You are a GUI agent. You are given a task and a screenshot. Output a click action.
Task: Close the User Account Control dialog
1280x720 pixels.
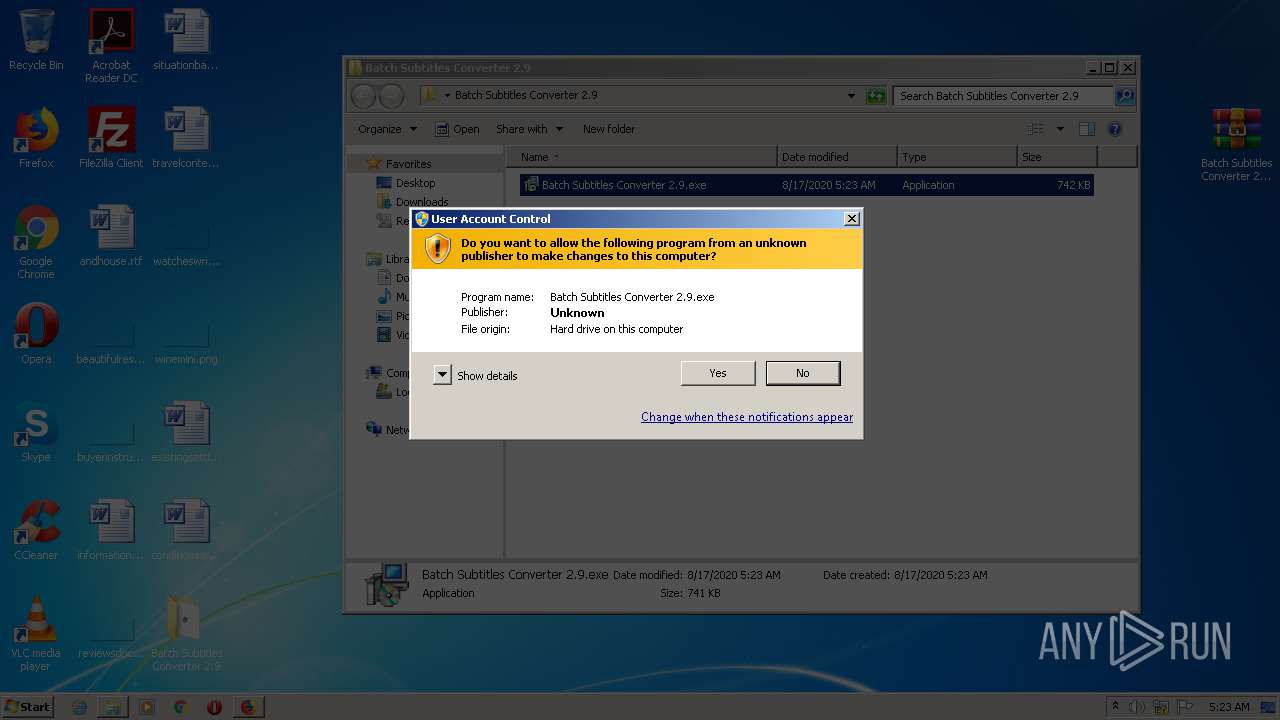coord(852,219)
